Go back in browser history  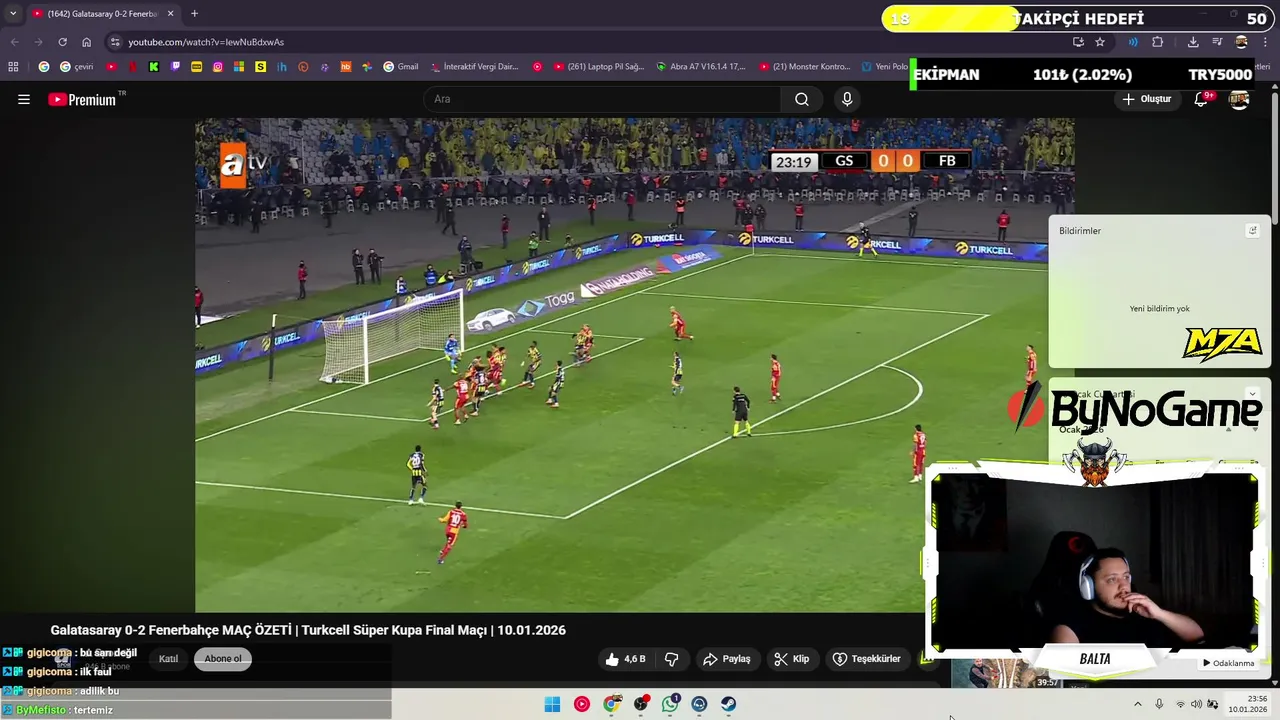(14, 42)
